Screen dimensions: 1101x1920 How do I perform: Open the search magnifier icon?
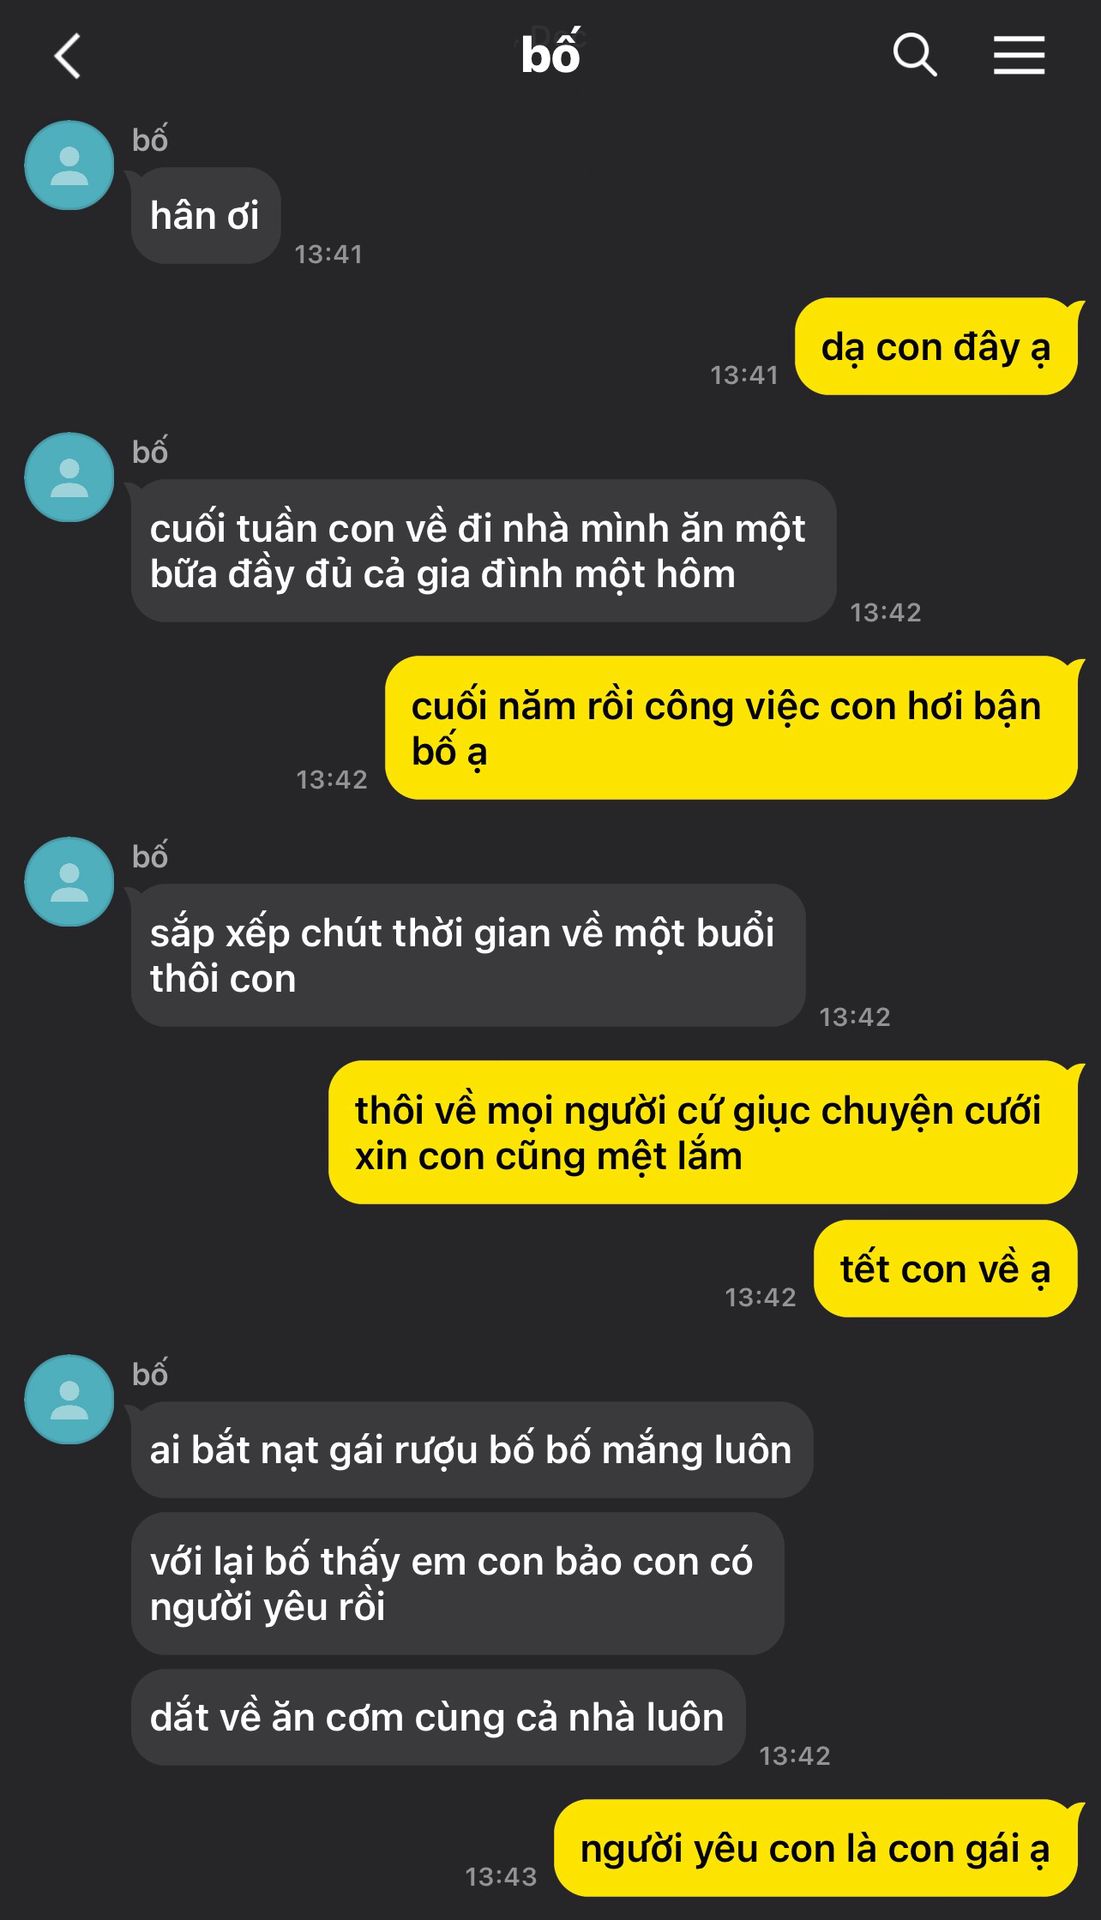tap(914, 55)
